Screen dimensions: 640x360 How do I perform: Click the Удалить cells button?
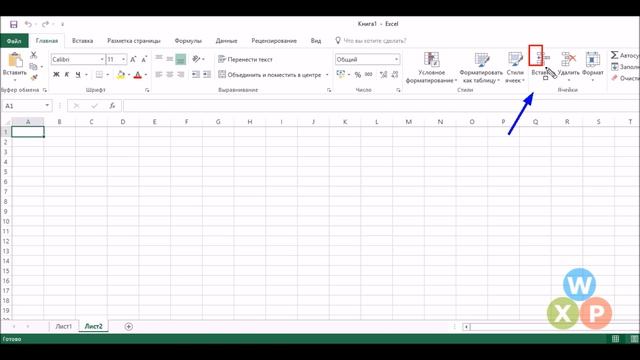[x=569, y=66]
